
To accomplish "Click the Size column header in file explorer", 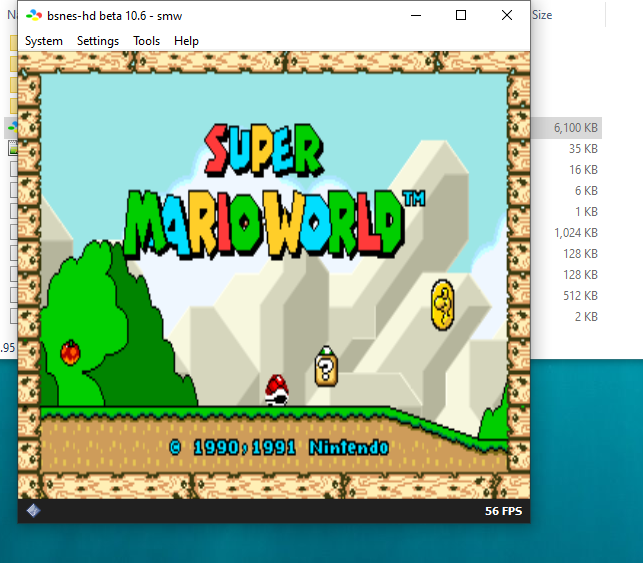I will [x=542, y=15].
